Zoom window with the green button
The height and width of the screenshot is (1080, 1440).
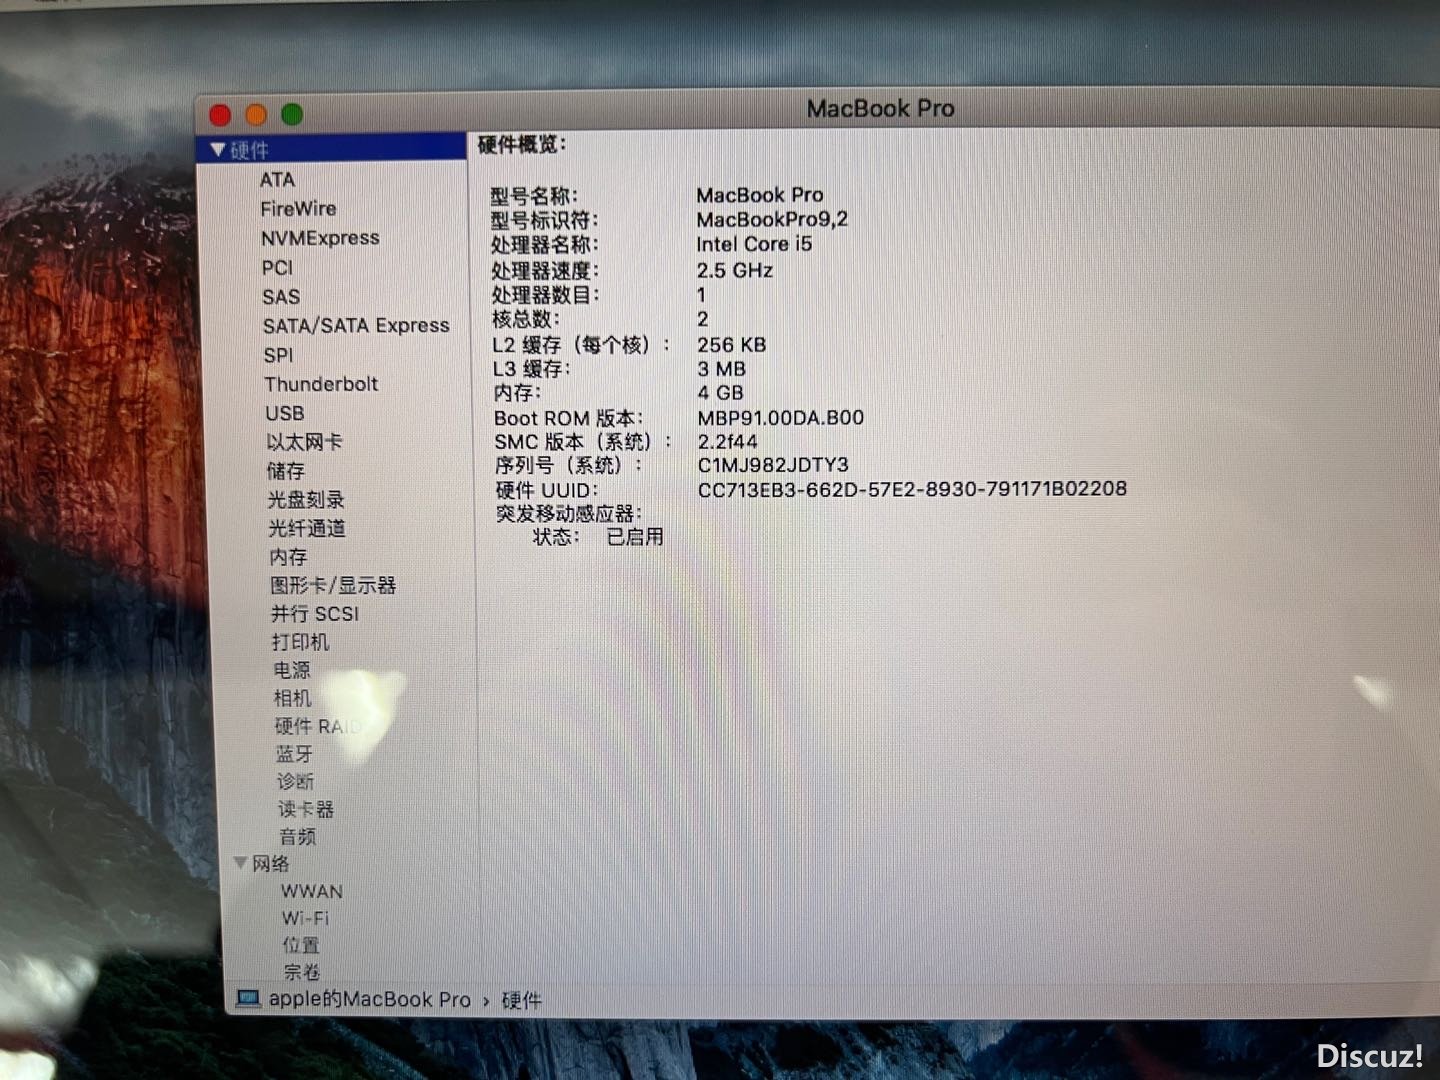coord(292,115)
